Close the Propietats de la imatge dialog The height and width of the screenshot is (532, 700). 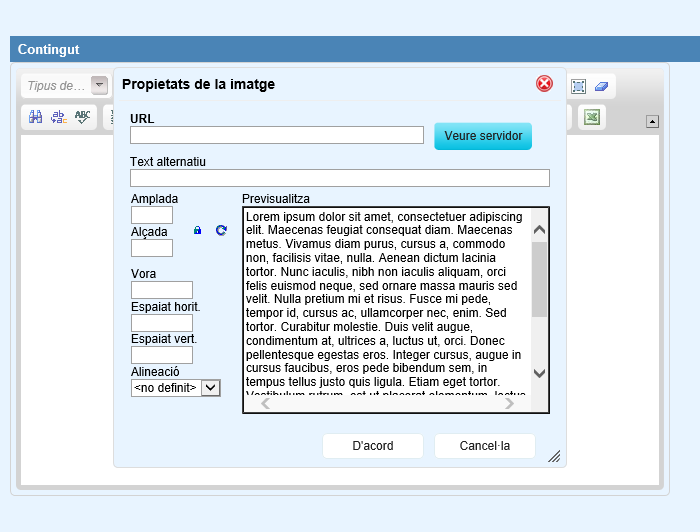coord(544,84)
